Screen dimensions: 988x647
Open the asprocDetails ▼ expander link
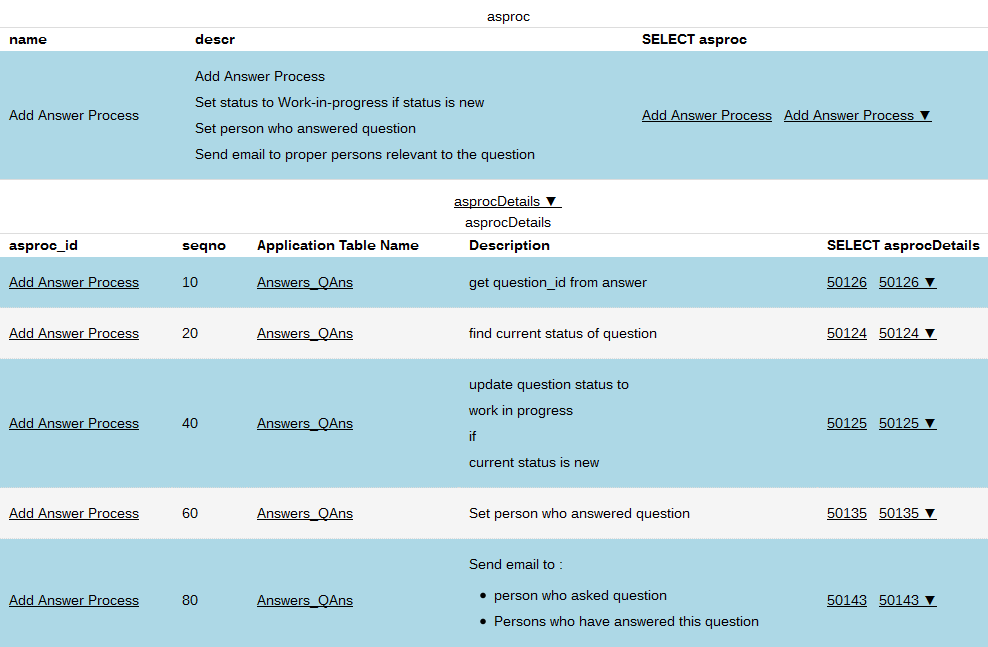[506, 201]
